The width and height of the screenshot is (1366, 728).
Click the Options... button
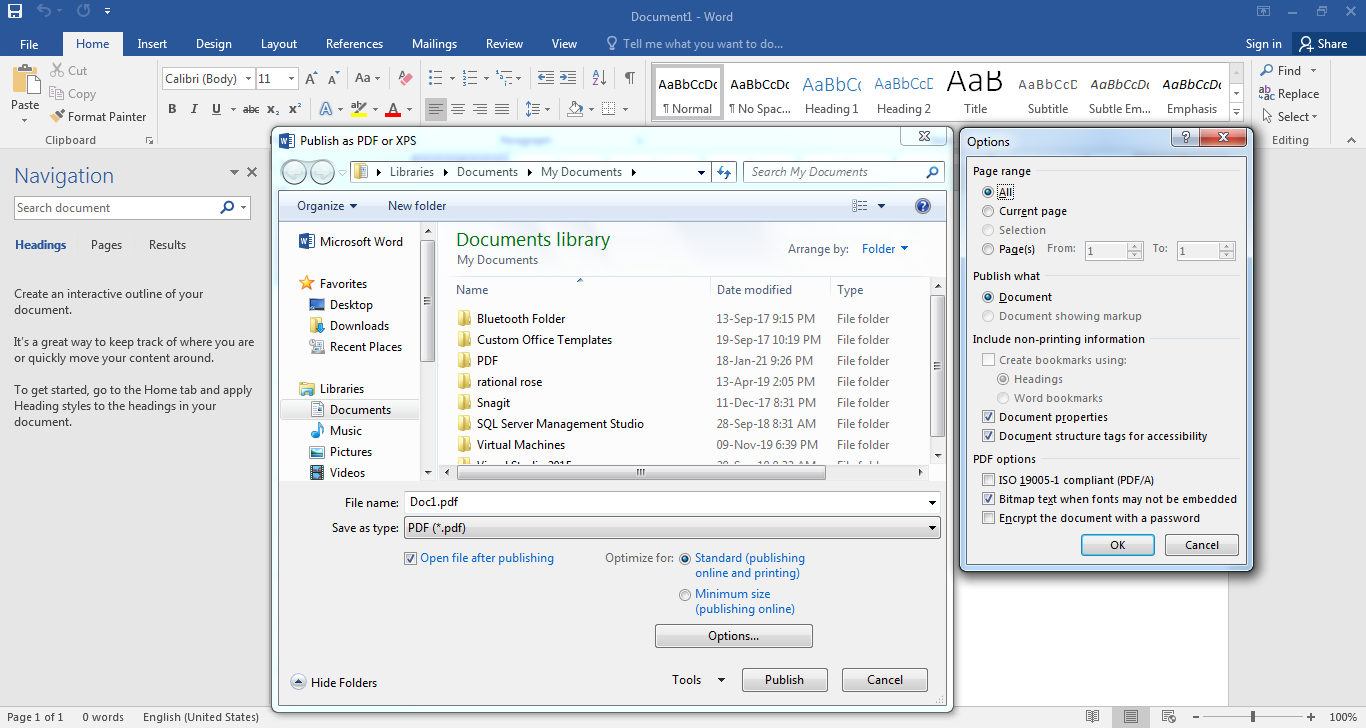click(x=733, y=636)
